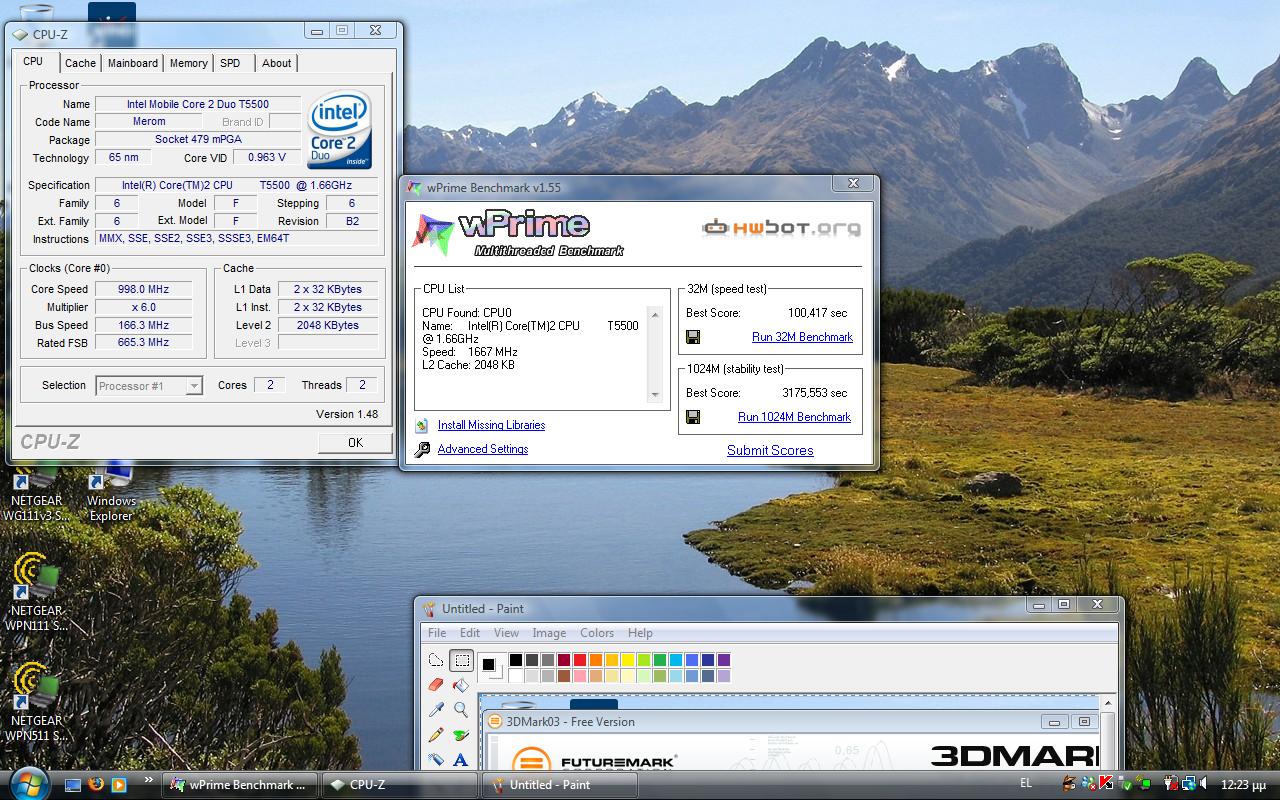Select the orange color swatch in Paint

pyautogui.click(x=596, y=660)
